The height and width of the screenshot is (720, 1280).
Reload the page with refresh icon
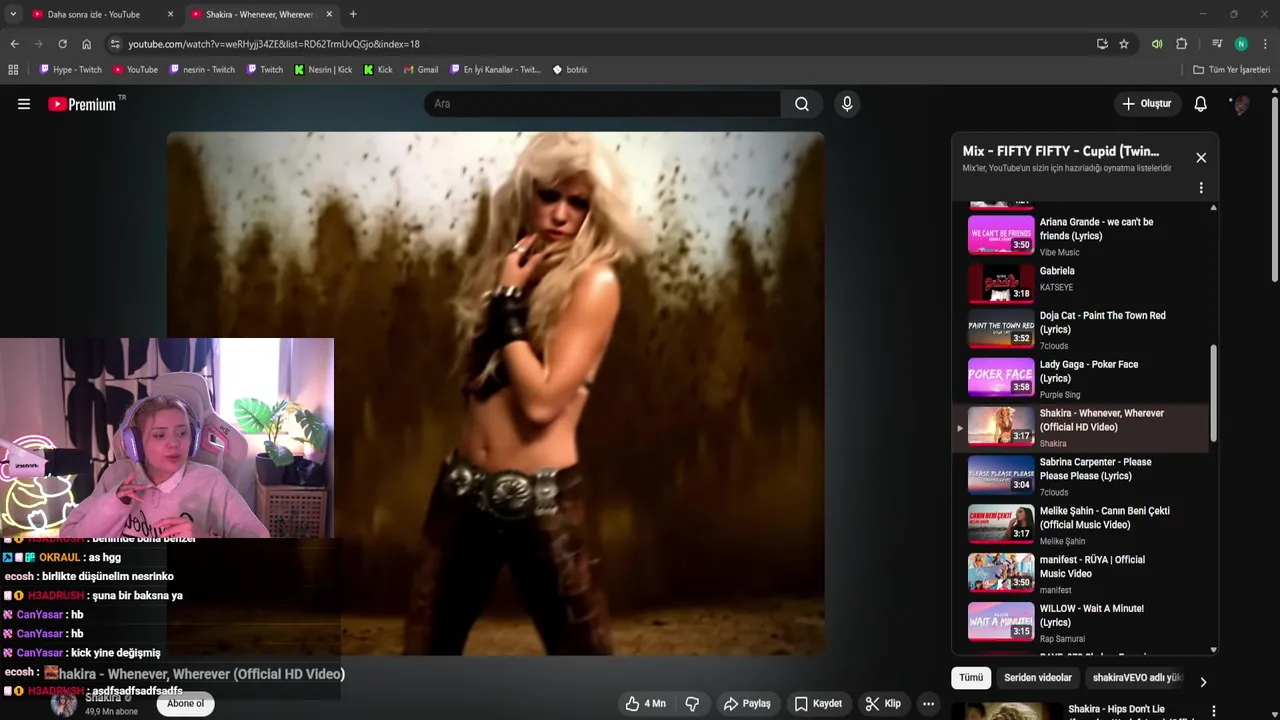point(62,44)
